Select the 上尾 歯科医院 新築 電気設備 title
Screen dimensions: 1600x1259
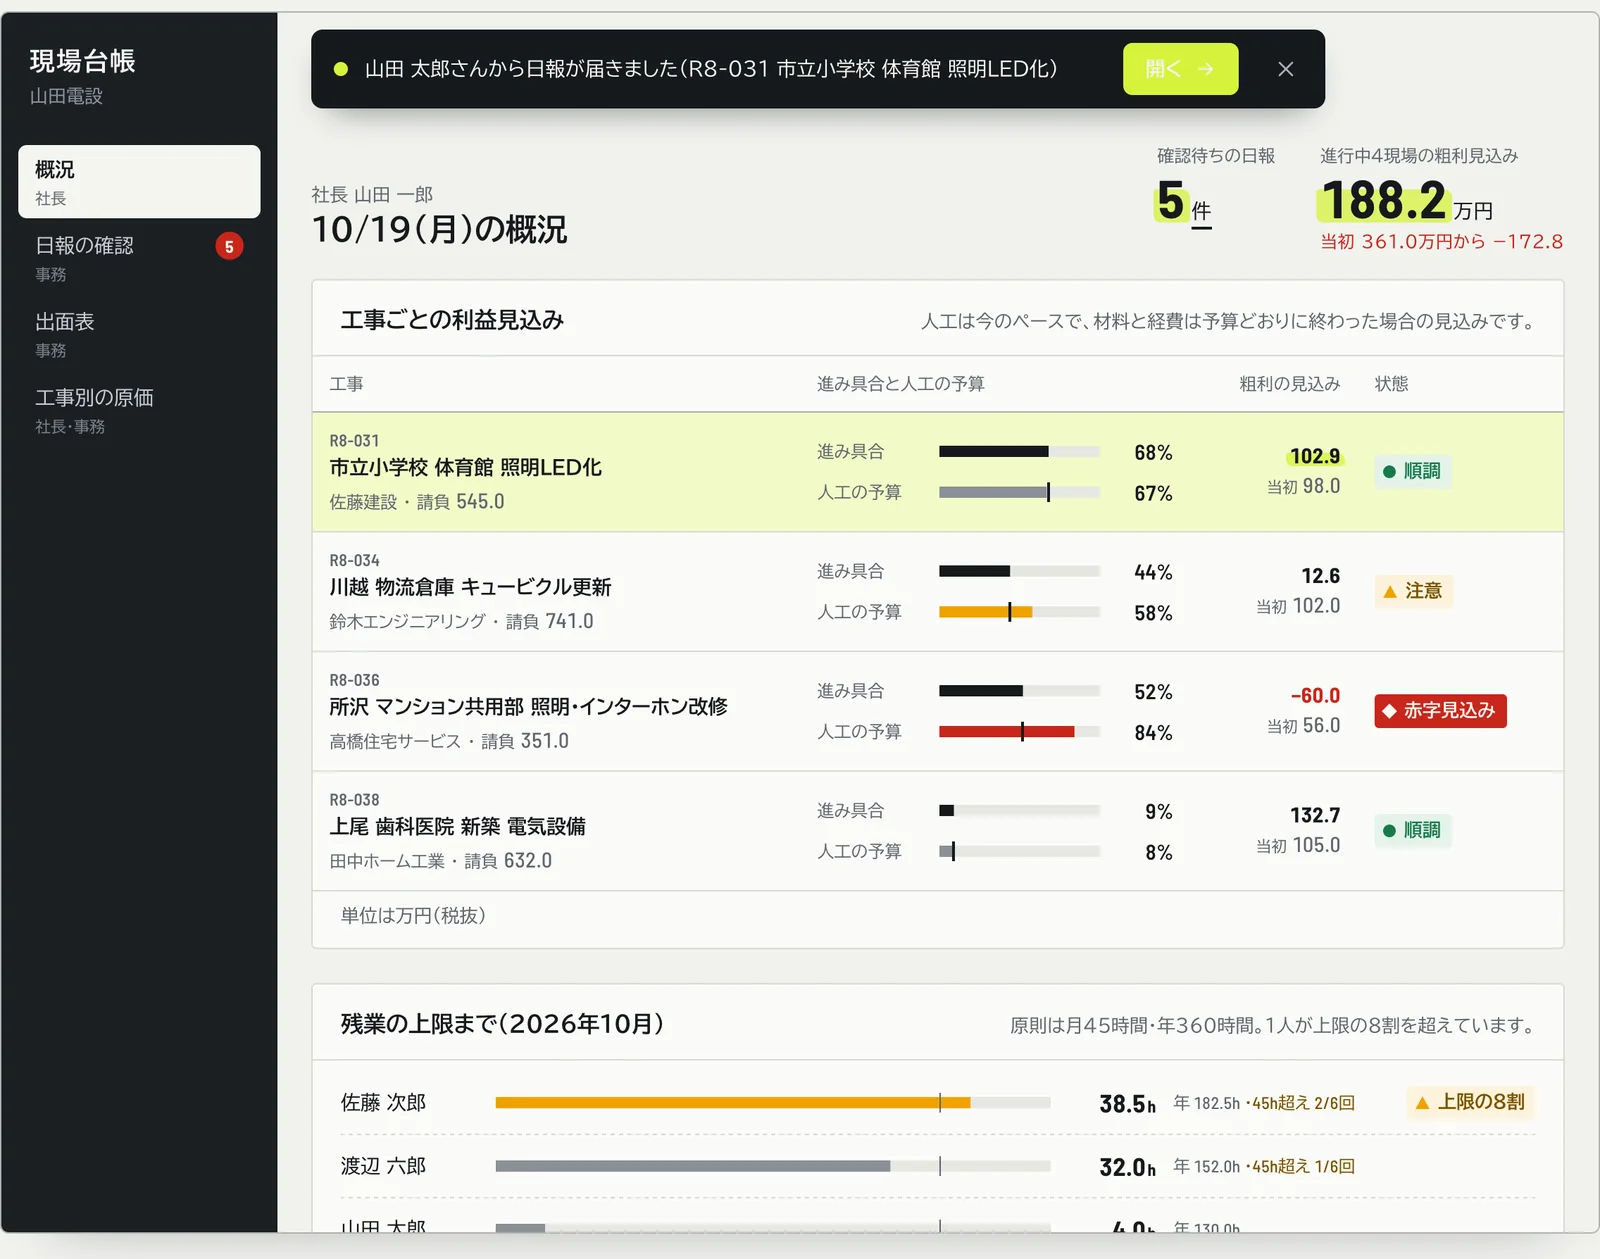[457, 826]
